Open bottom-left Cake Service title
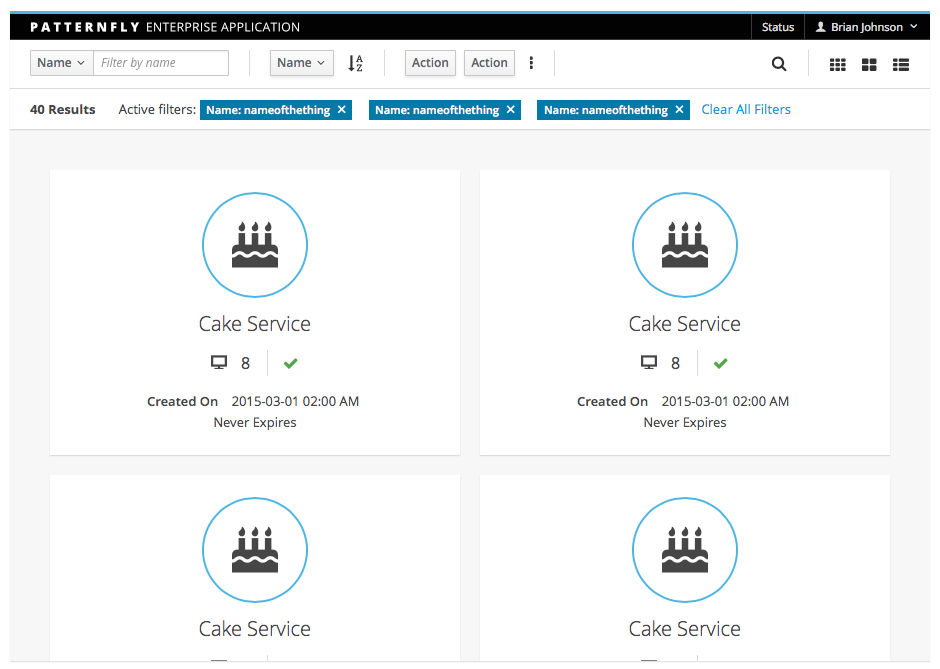This screenshot has width=940, height=669. coord(255,629)
